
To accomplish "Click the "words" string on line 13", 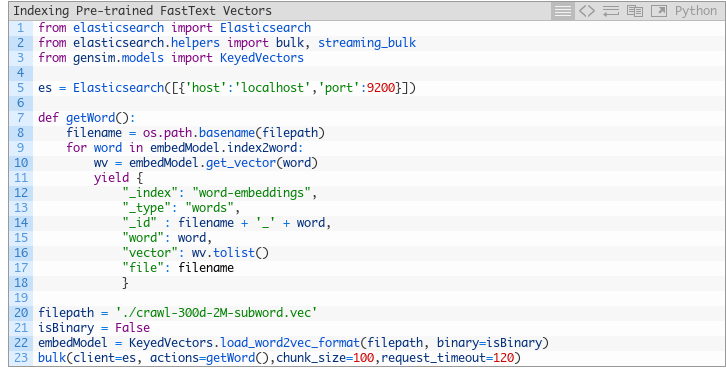I will (209, 207).
